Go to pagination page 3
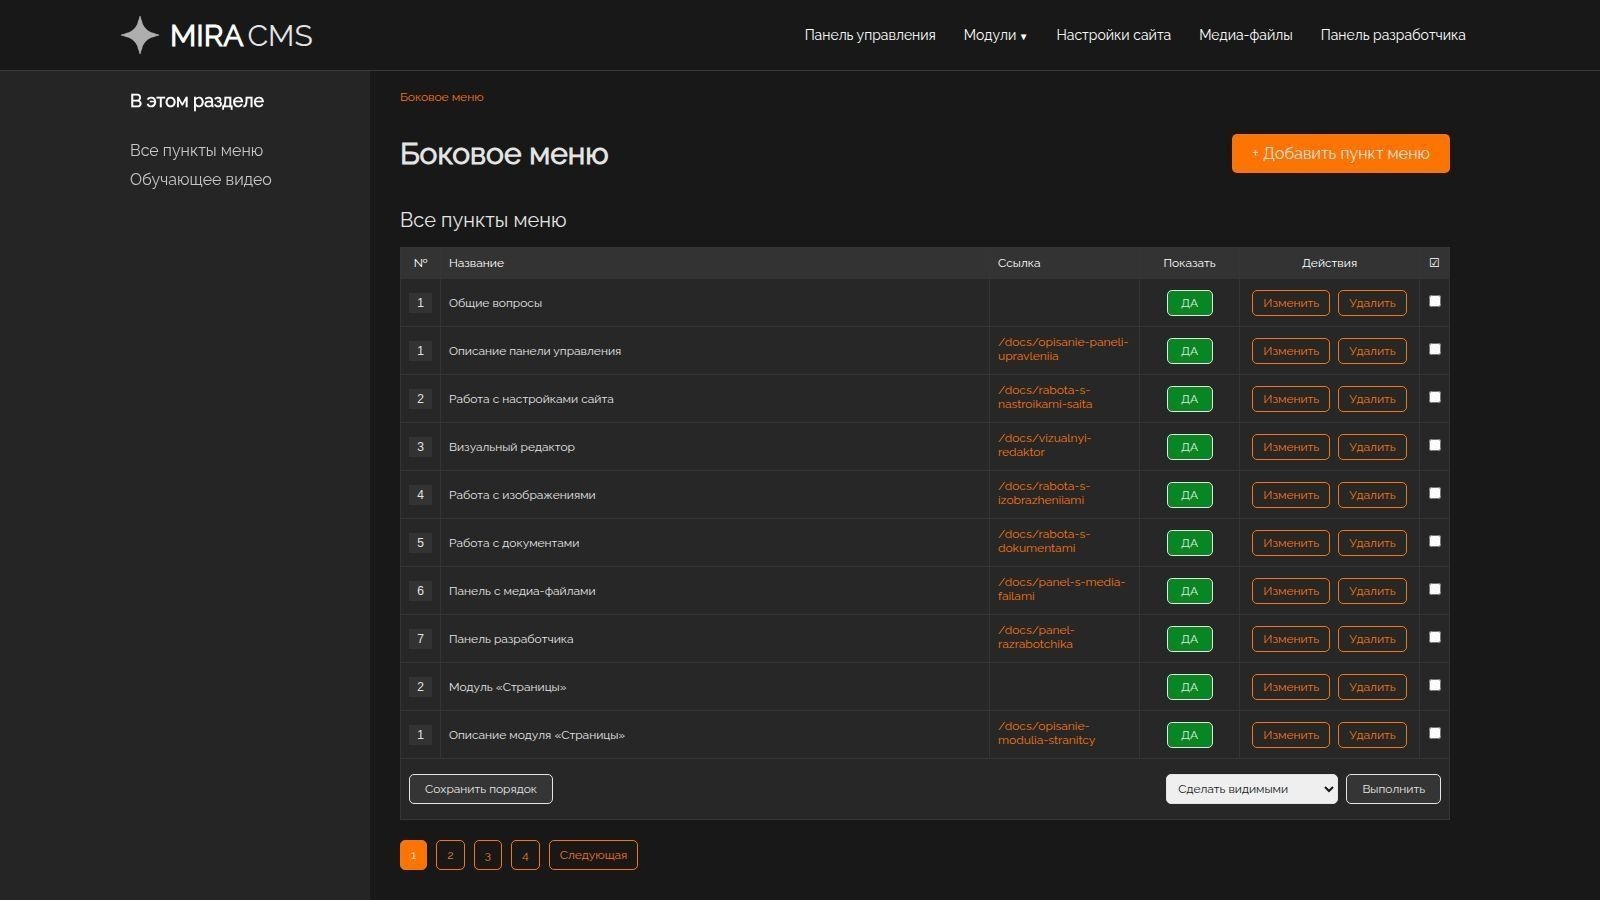This screenshot has width=1600, height=900. point(488,855)
